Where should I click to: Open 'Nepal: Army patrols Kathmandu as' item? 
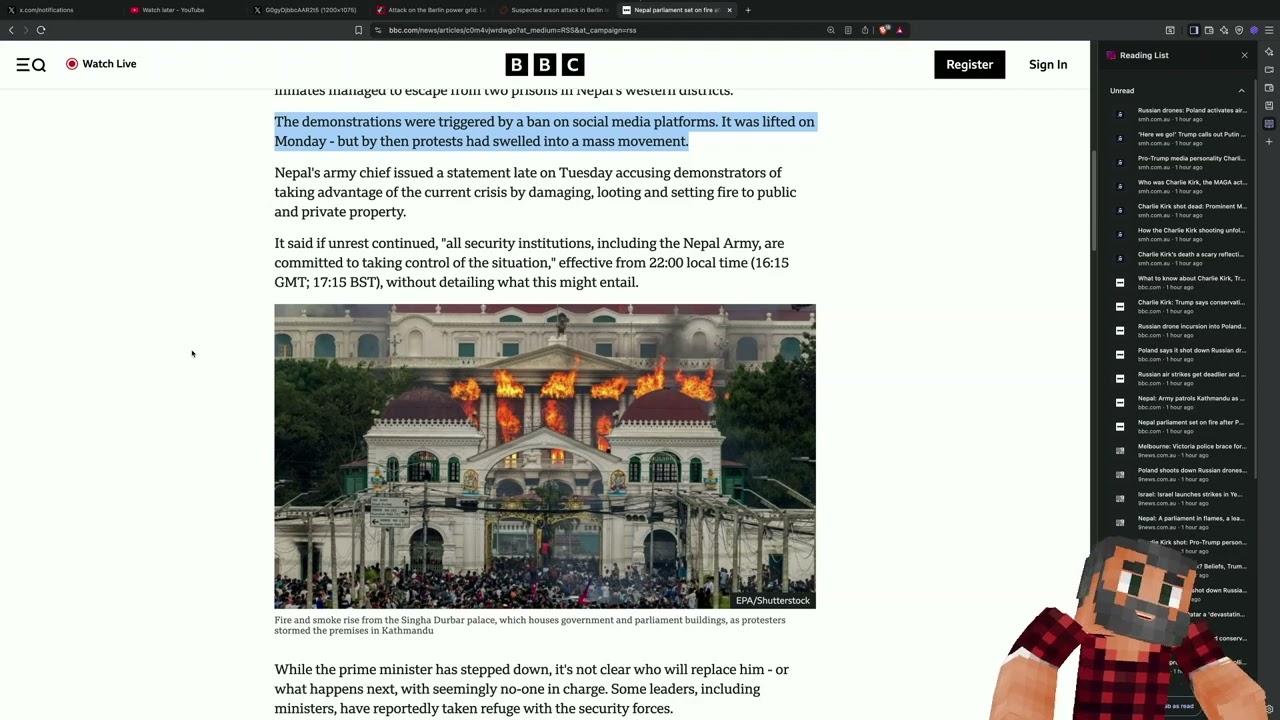[x=1180, y=403]
